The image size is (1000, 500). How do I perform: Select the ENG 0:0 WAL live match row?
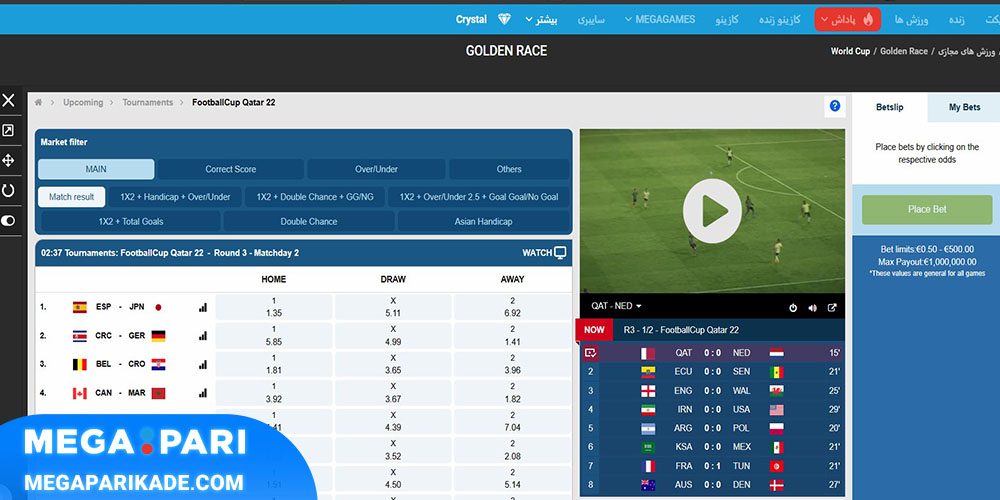pos(713,390)
